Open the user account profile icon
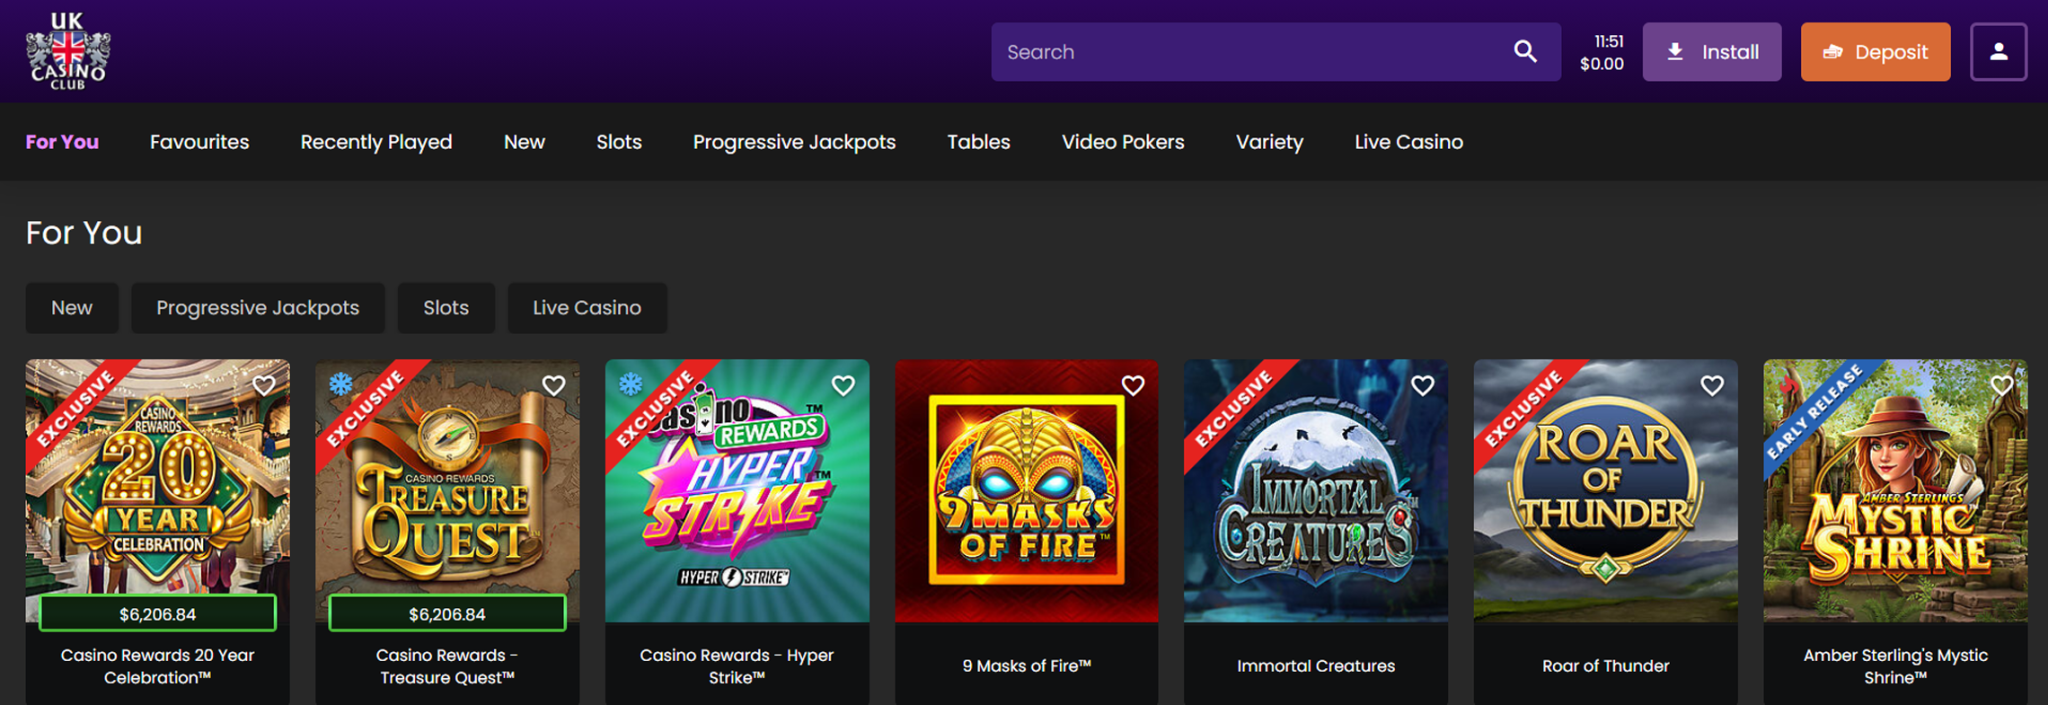 pyautogui.click(x=1997, y=52)
